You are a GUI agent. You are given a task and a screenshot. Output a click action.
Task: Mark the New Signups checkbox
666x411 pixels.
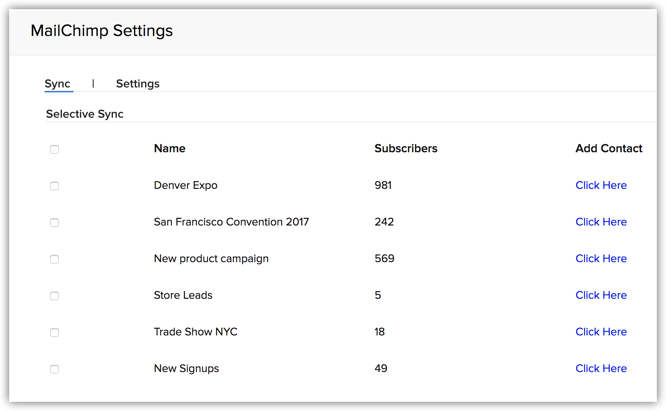click(54, 369)
